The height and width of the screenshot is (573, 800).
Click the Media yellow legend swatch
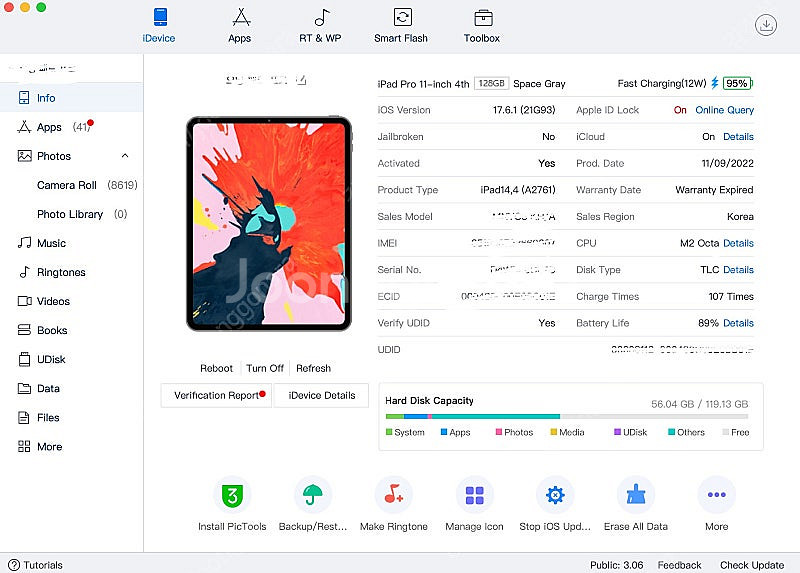(554, 432)
